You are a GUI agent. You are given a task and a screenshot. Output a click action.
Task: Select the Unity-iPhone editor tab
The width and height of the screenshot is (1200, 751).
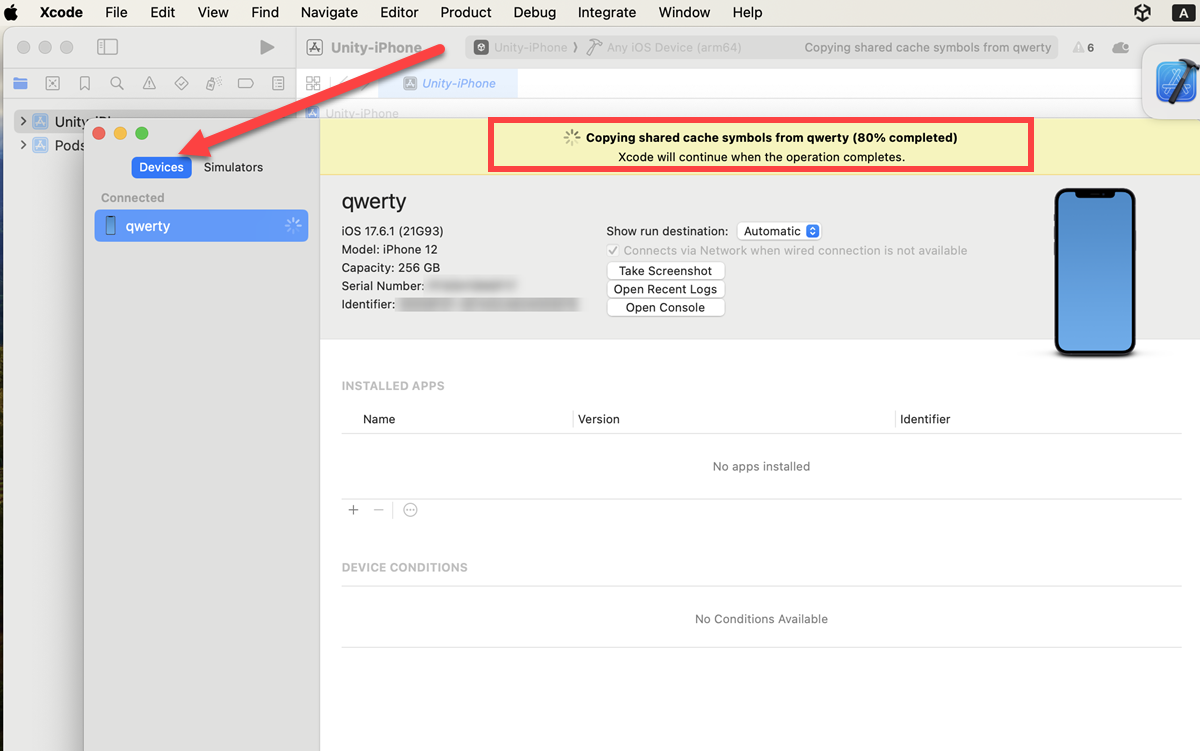(x=449, y=83)
